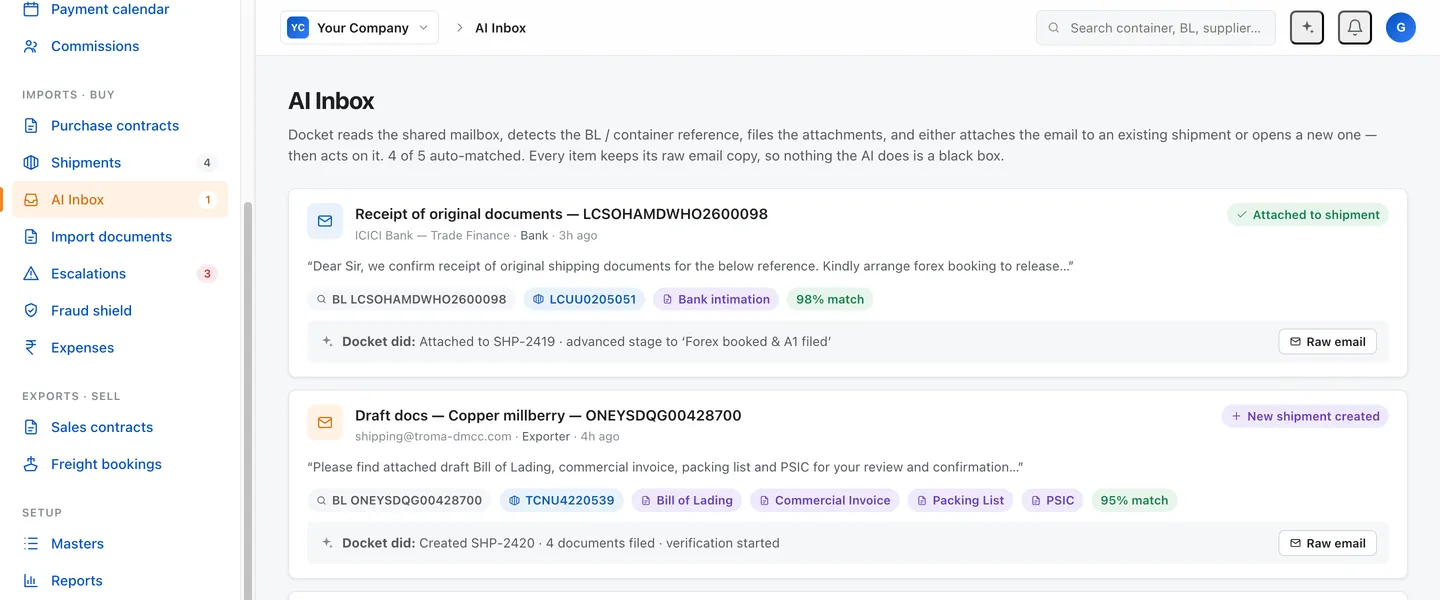This screenshot has height=600, width=1440.
Task: Open Import documents
Action: click(x=120, y=236)
